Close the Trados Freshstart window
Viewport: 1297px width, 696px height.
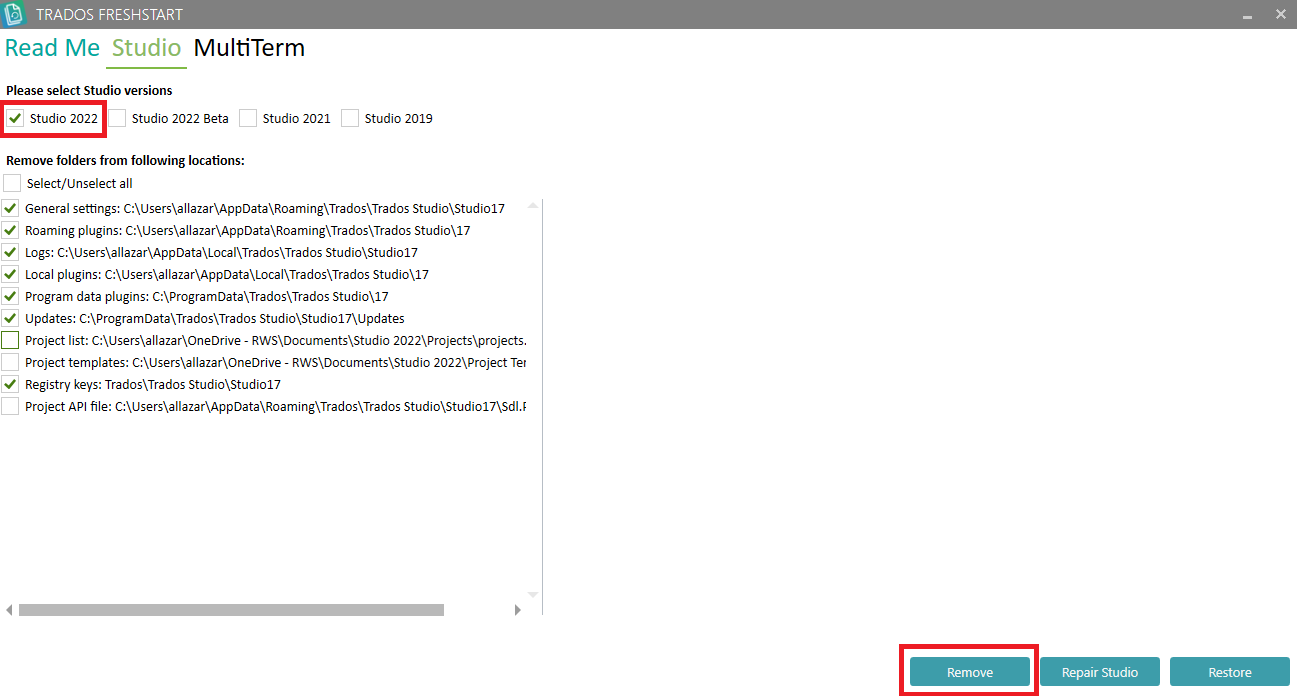click(1280, 14)
